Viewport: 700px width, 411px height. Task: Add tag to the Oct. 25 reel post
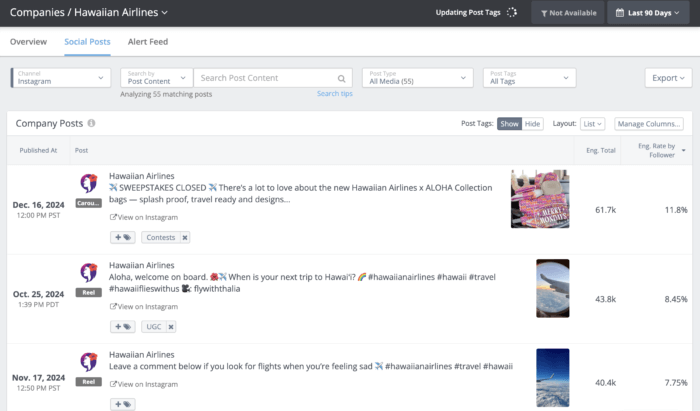point(123,327)
